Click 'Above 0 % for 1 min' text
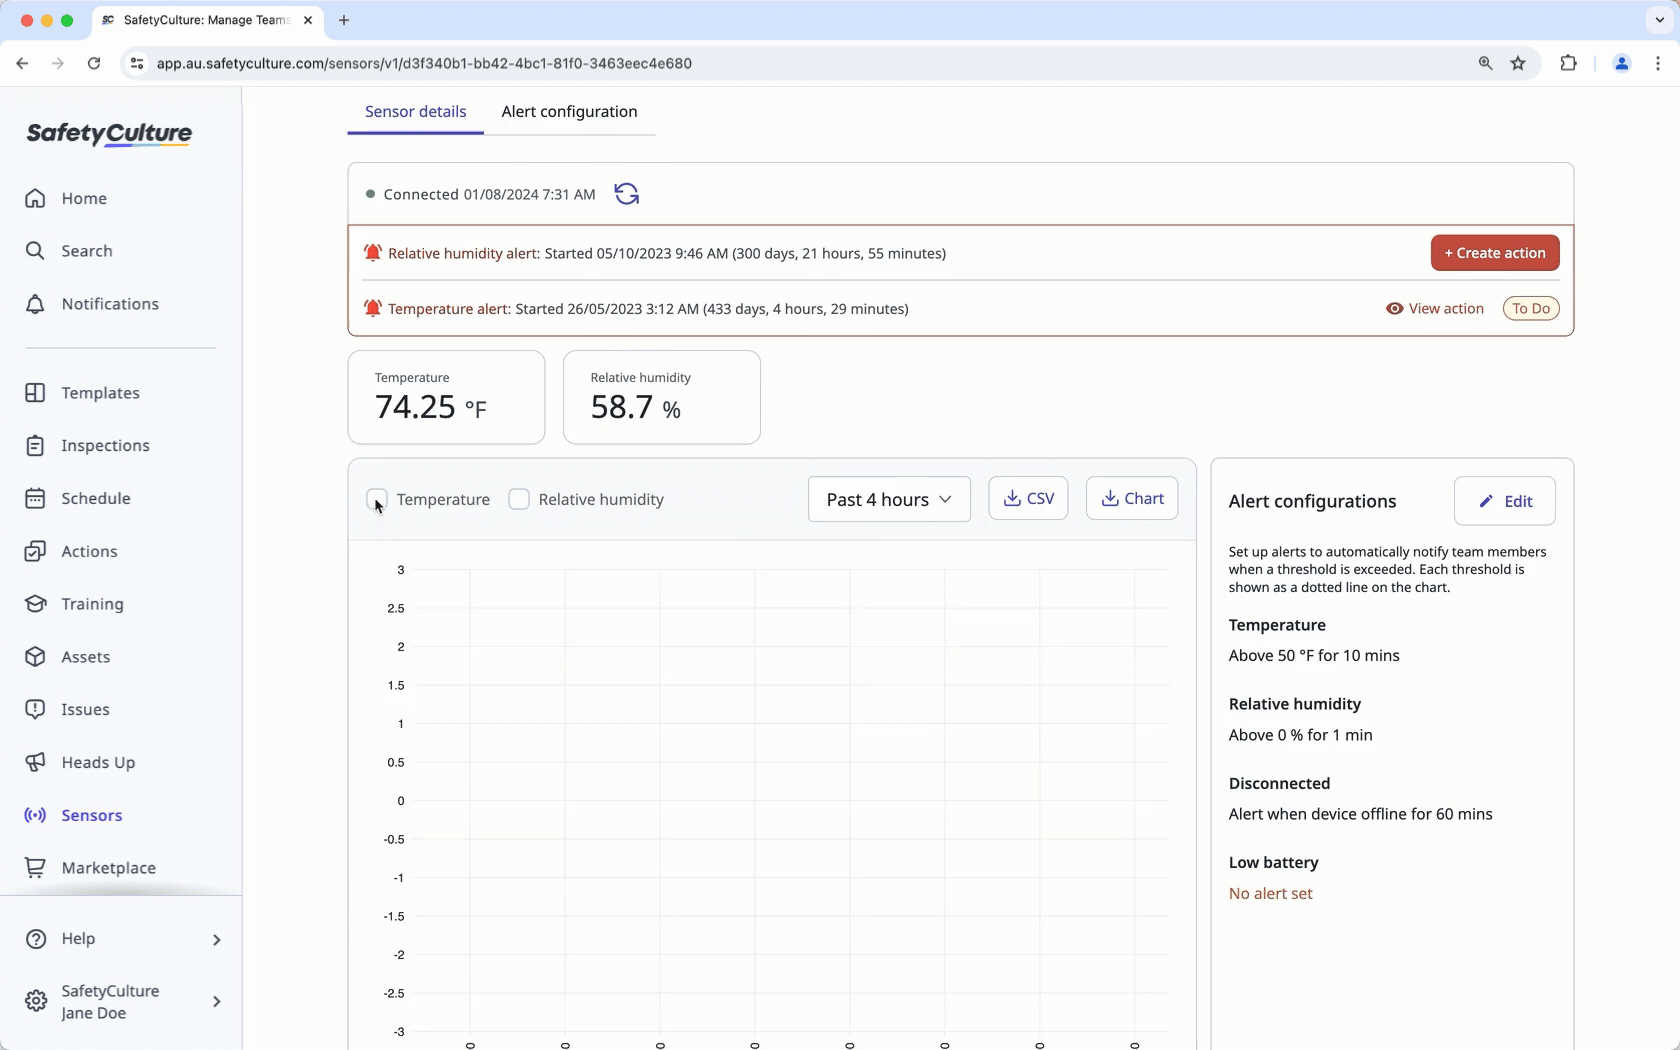The height and width of the screenshot is (1050, 1680). pos(1301,735)
